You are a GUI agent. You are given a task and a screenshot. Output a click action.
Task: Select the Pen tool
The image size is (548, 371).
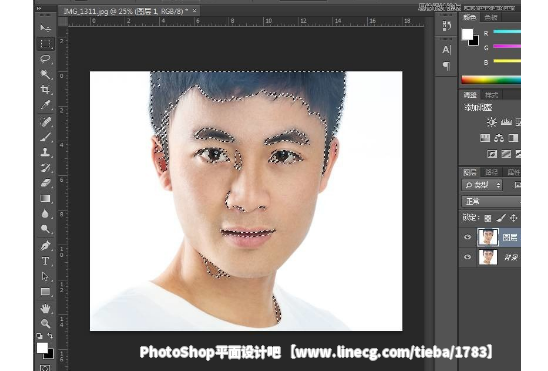45,246
